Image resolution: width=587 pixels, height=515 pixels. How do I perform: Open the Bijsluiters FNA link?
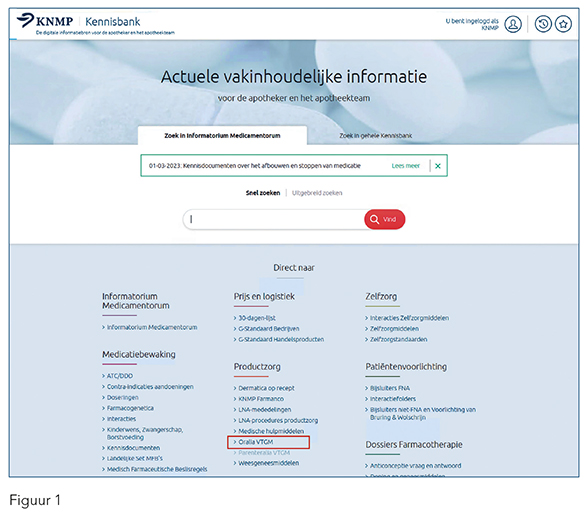390,388
